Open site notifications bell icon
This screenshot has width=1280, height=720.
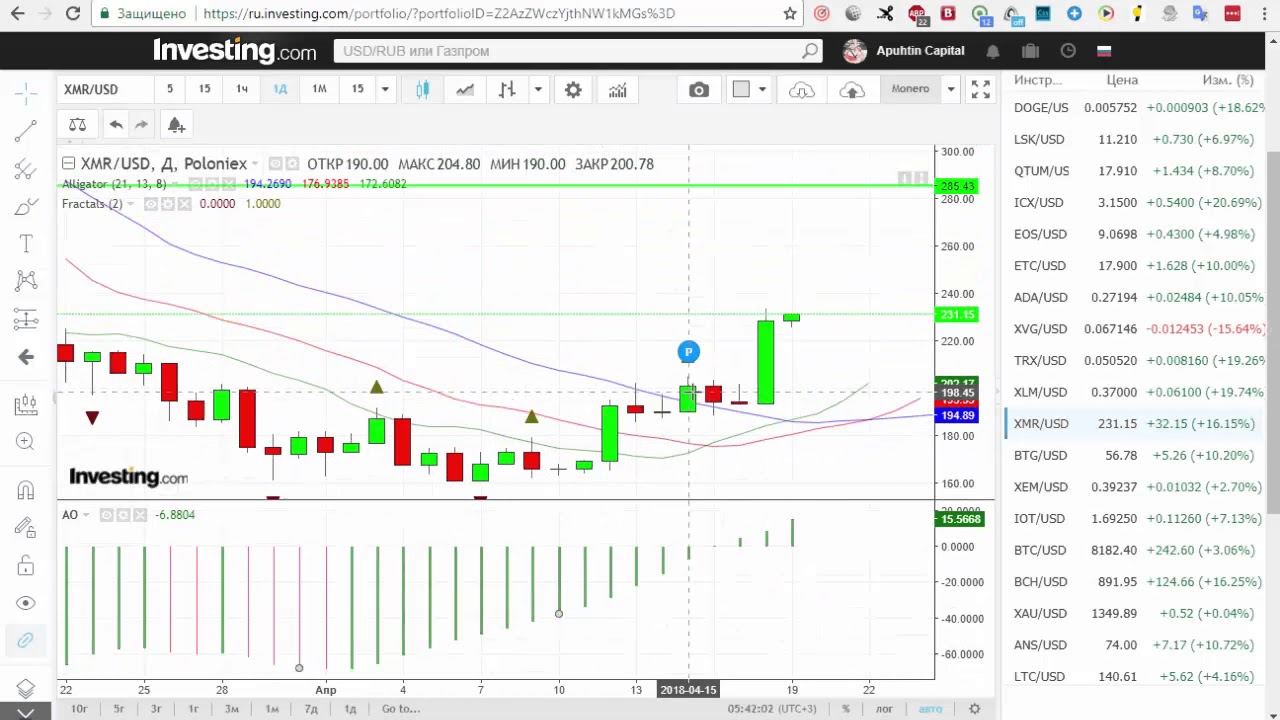pos(993,51)
